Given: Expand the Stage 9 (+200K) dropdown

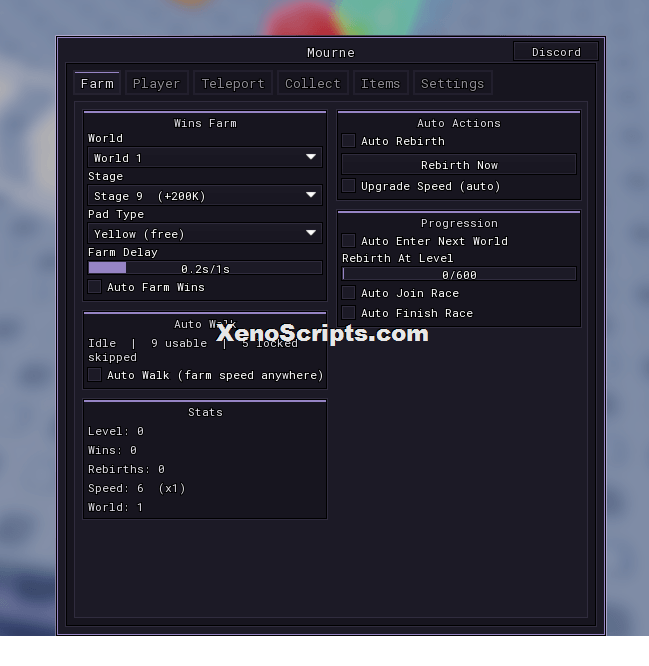Looking at the screenshot, I should (205, 196).
